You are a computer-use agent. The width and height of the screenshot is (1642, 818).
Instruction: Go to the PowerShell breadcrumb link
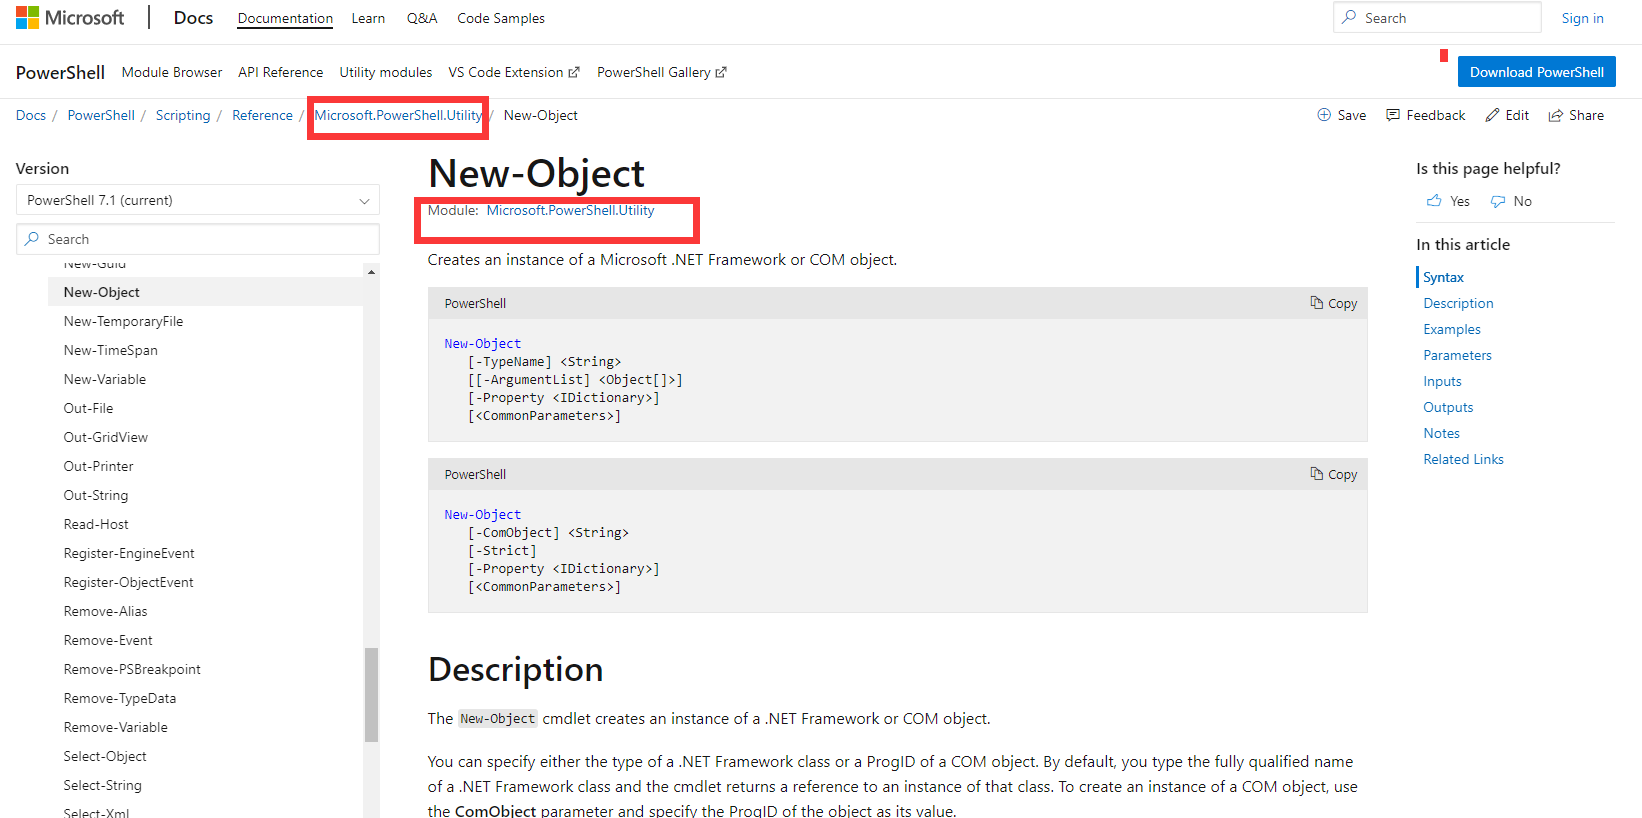pyautogui.click(x=101, y=115)
